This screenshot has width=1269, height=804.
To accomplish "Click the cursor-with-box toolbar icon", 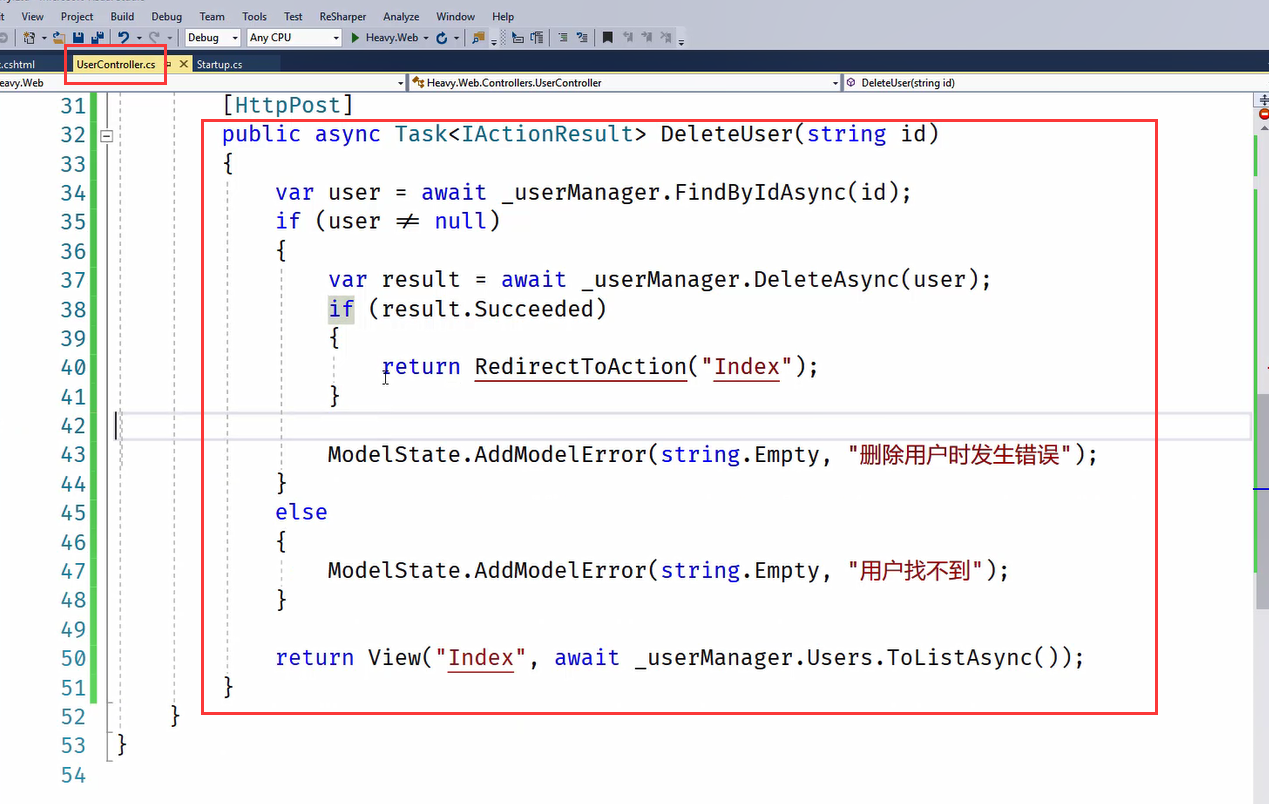I will click(517, 37).
